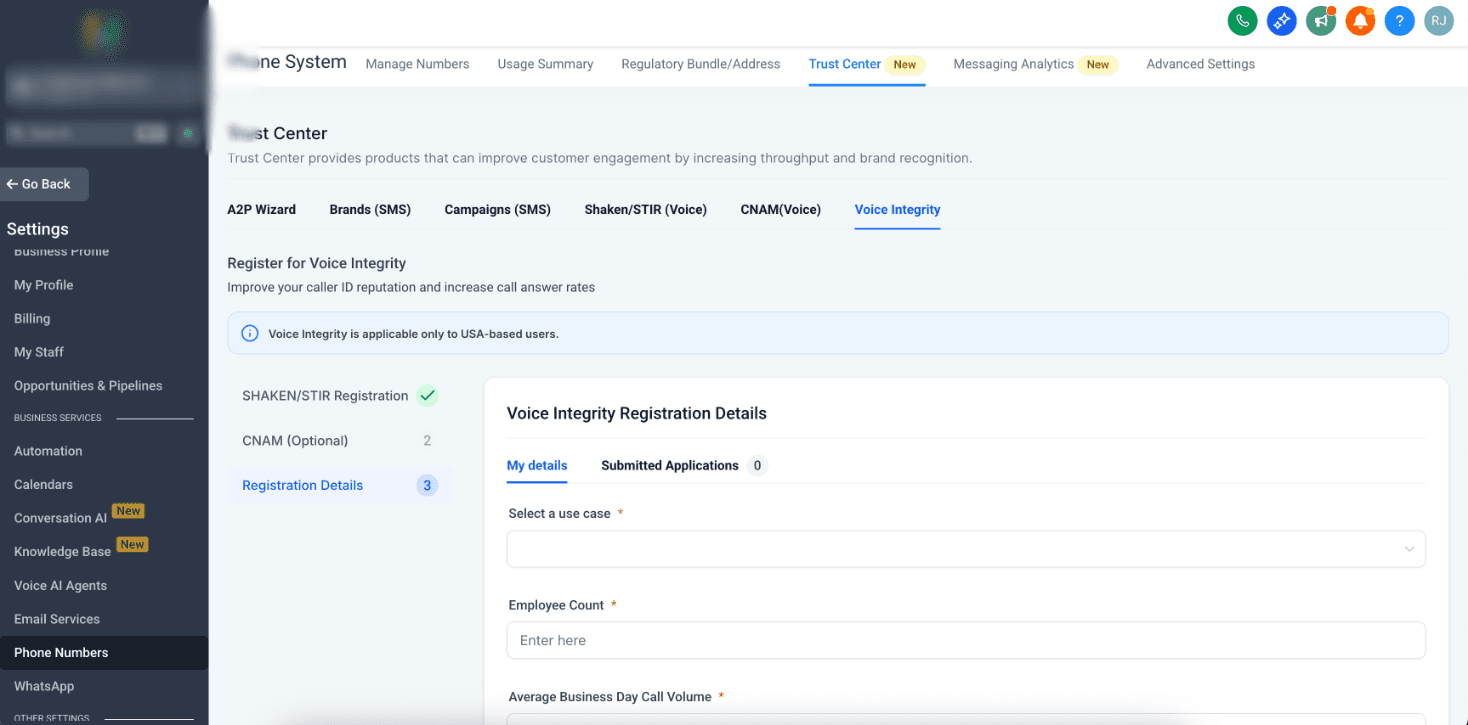Select Voice Integrity sub-tab

pos(897,209)
